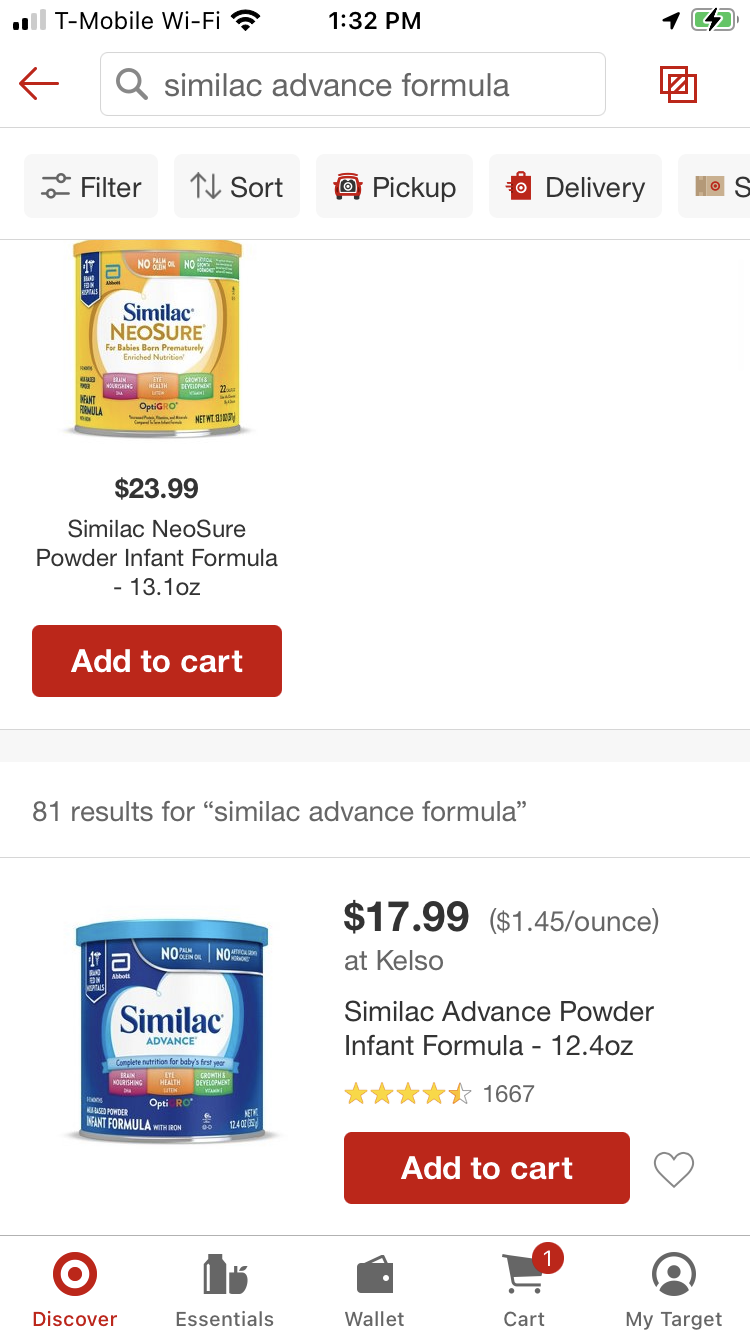This screenshot has height=1334, width=750.
Task: Tap the barcode scanner icon
Action: [678, 84]
